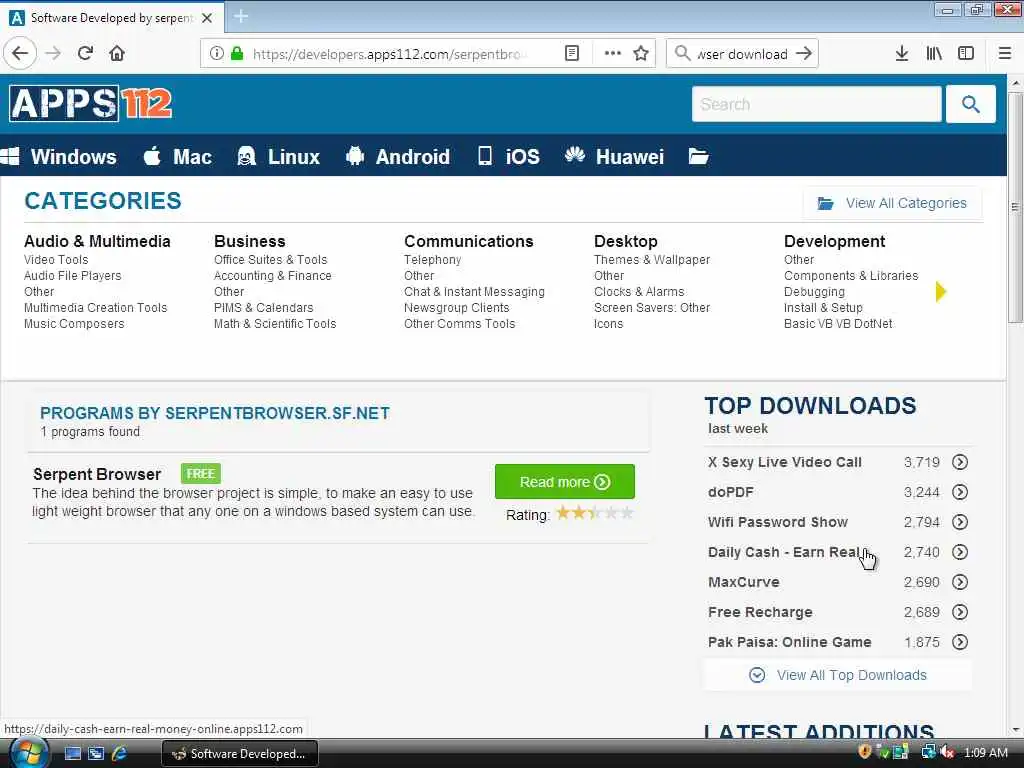Open the Serpent Browser program title
This screenshot has width=1024, height=768.
tap(97, 474)
